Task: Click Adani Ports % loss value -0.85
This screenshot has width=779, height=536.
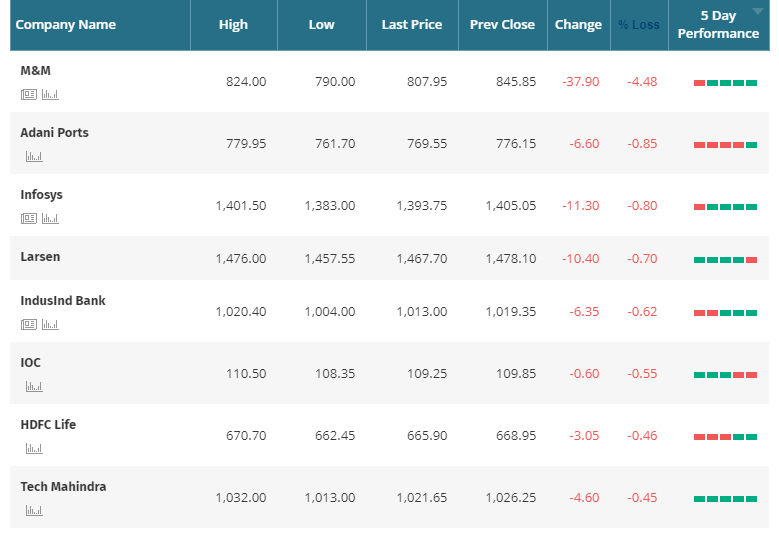Action: pos(642,144)
